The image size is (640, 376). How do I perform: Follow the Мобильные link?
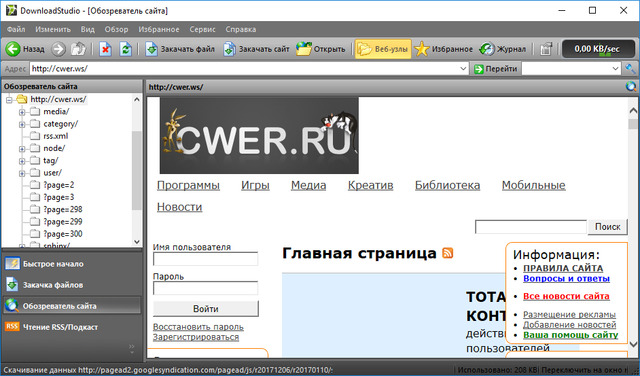(x=533, y=185)
